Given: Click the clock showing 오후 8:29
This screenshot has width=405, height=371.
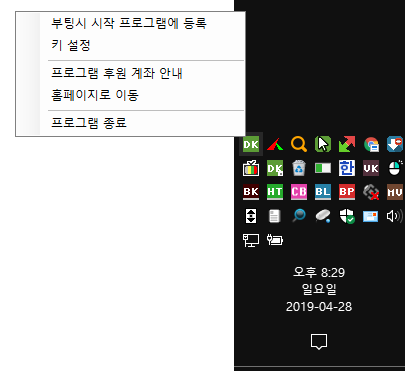Looking at the screenshot, I should point(319,273).
